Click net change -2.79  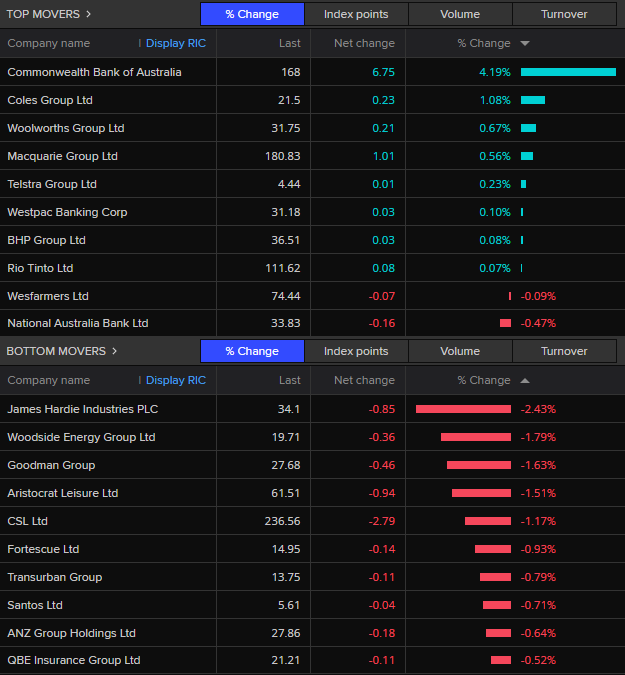382,521
